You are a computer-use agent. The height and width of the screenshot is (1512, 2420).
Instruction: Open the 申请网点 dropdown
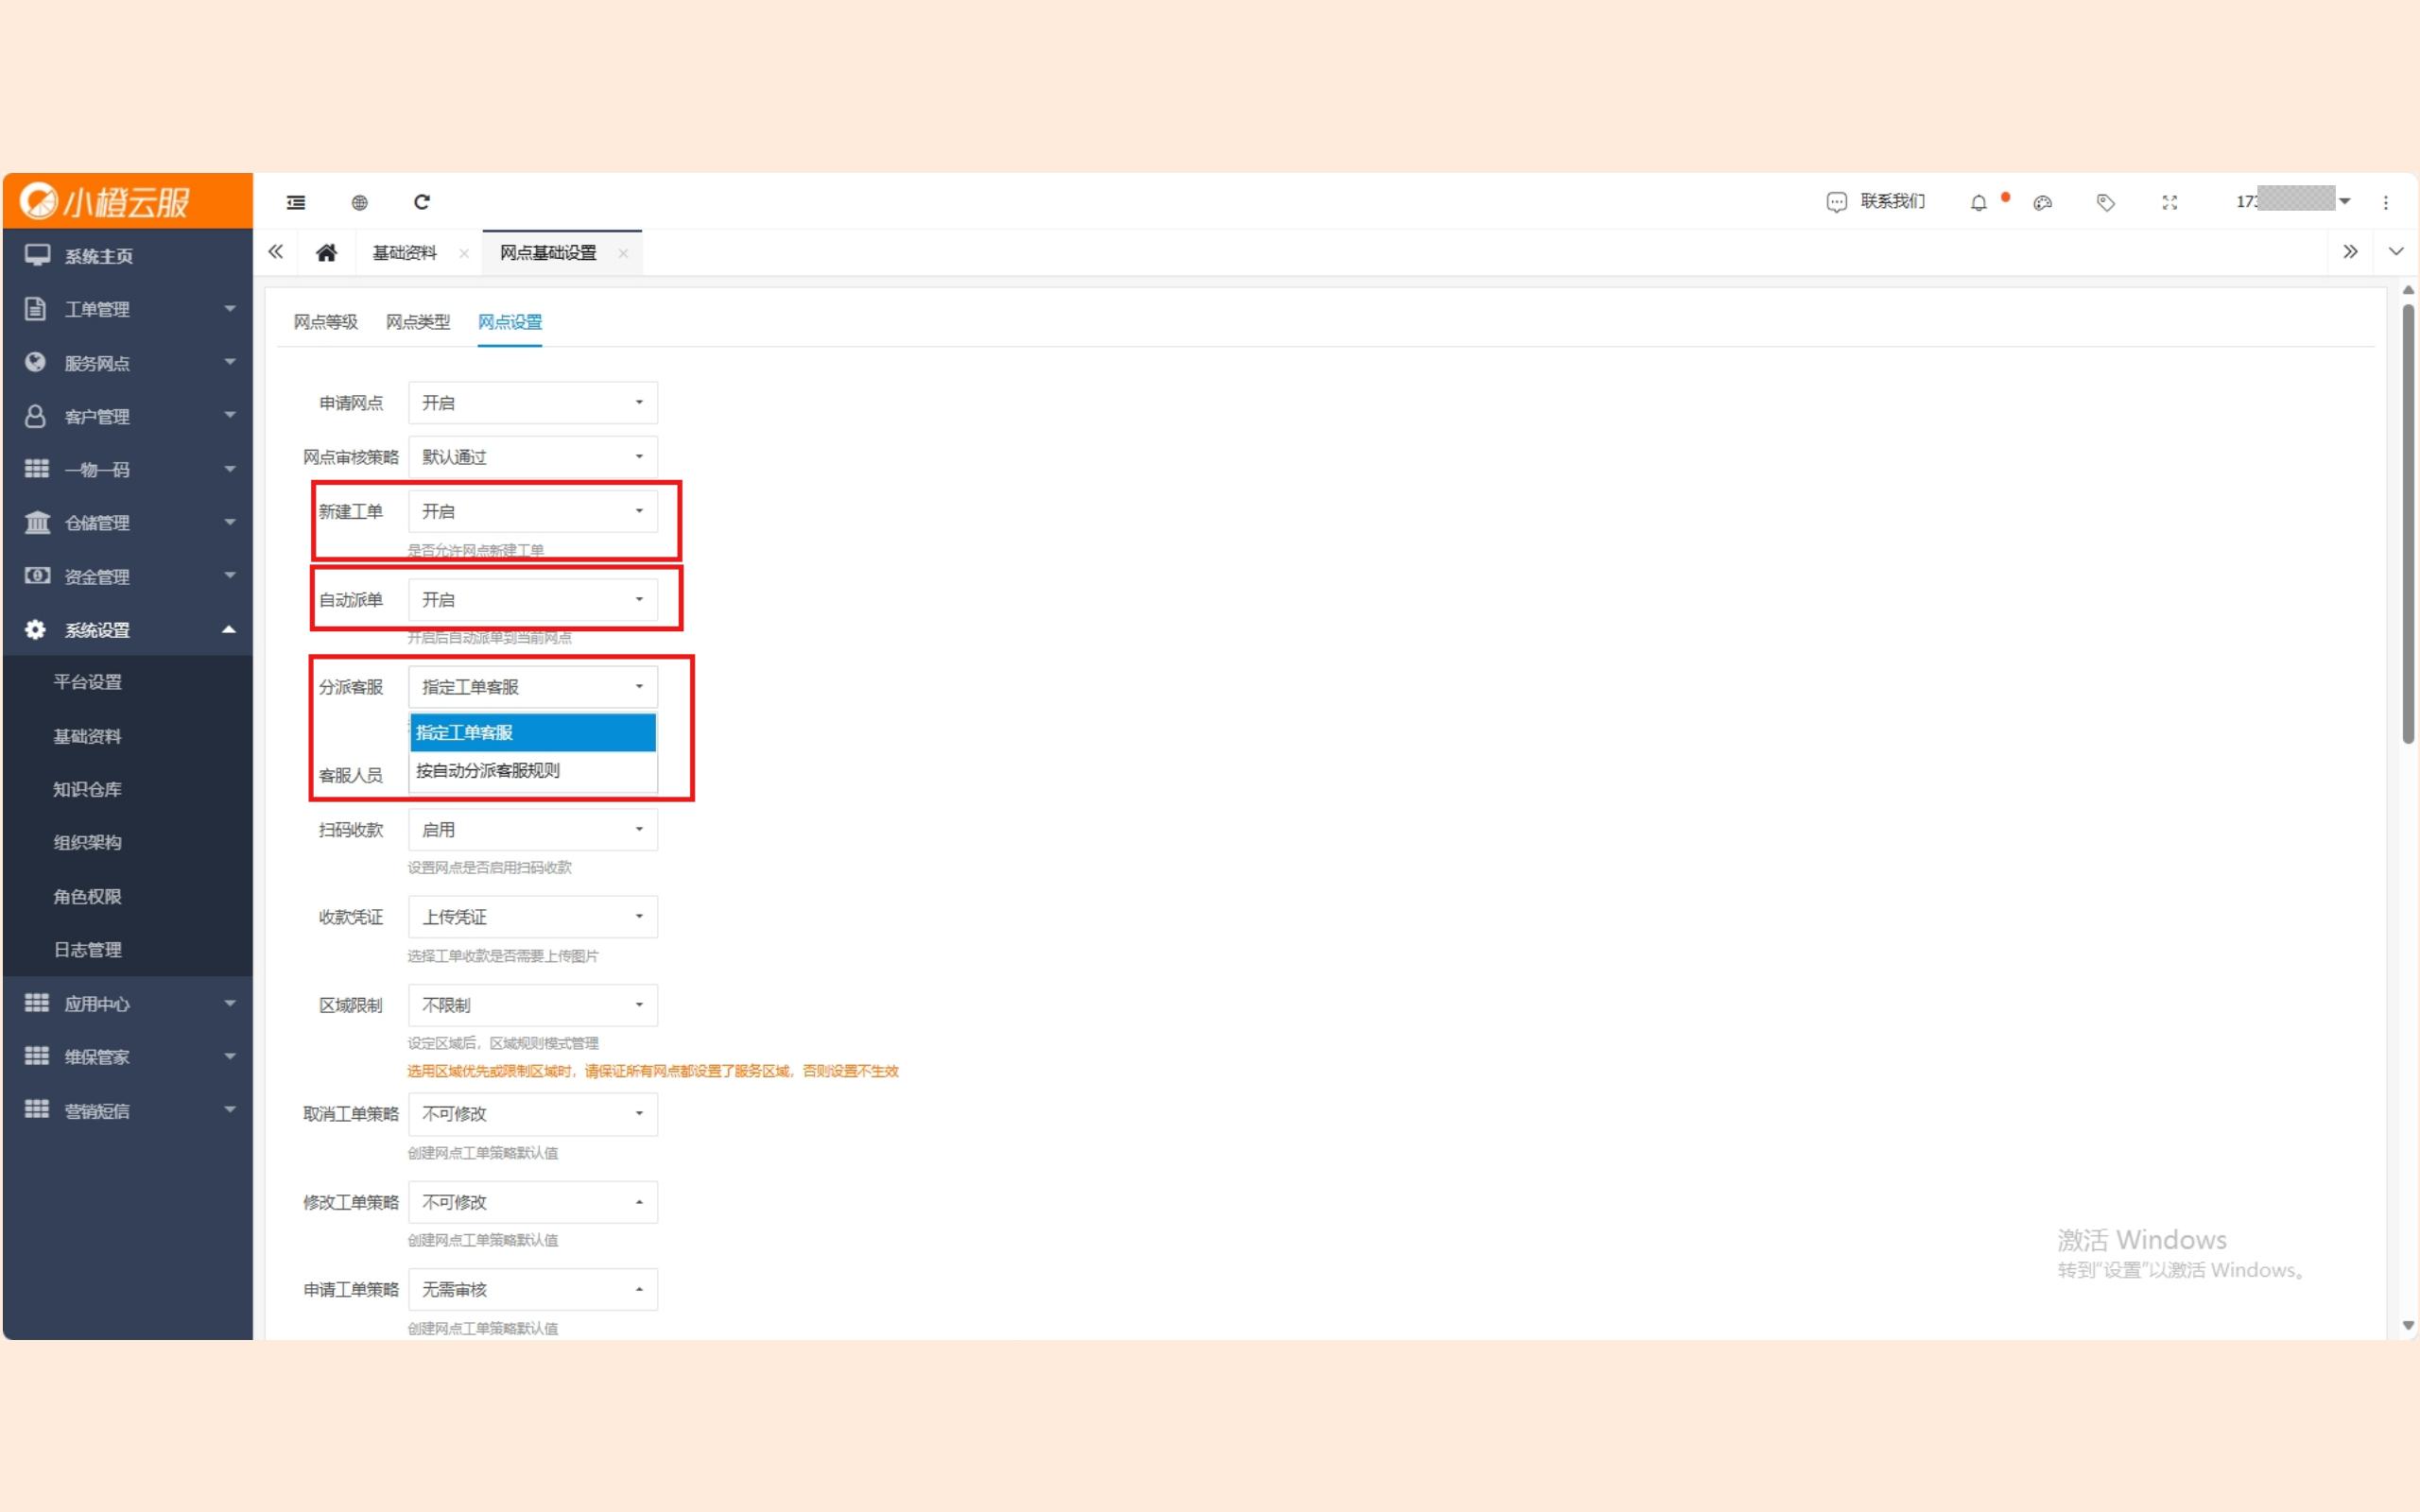pos(533,402)
